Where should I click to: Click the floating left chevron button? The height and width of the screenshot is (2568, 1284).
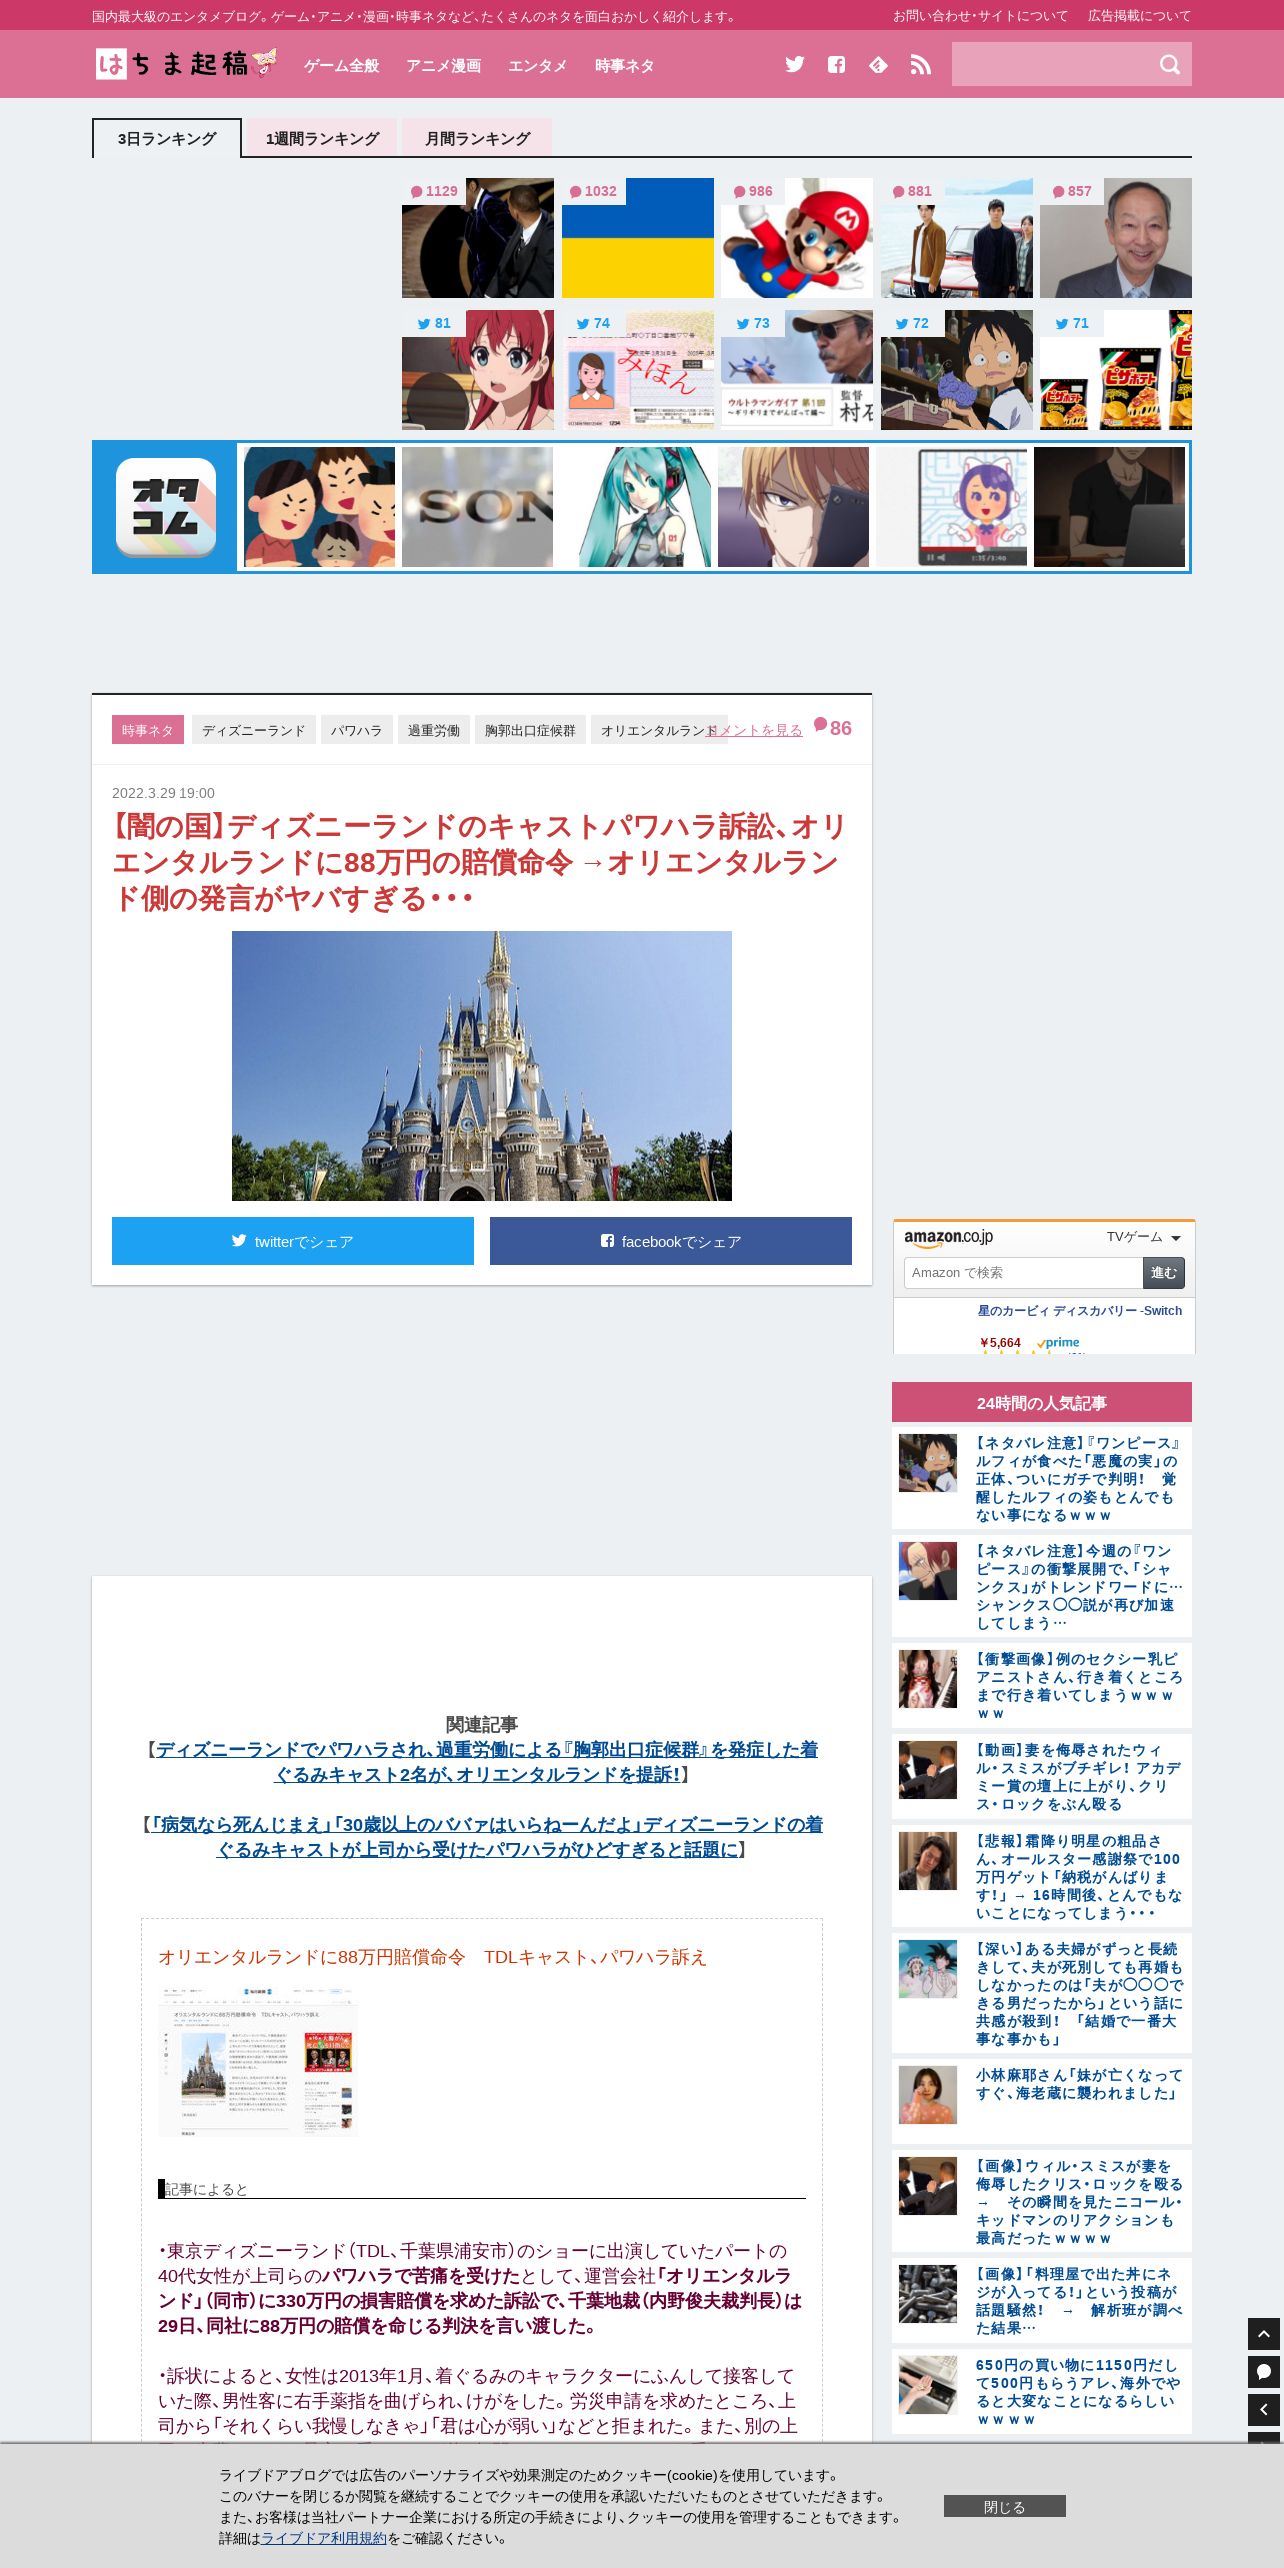click(1264, 2410)
